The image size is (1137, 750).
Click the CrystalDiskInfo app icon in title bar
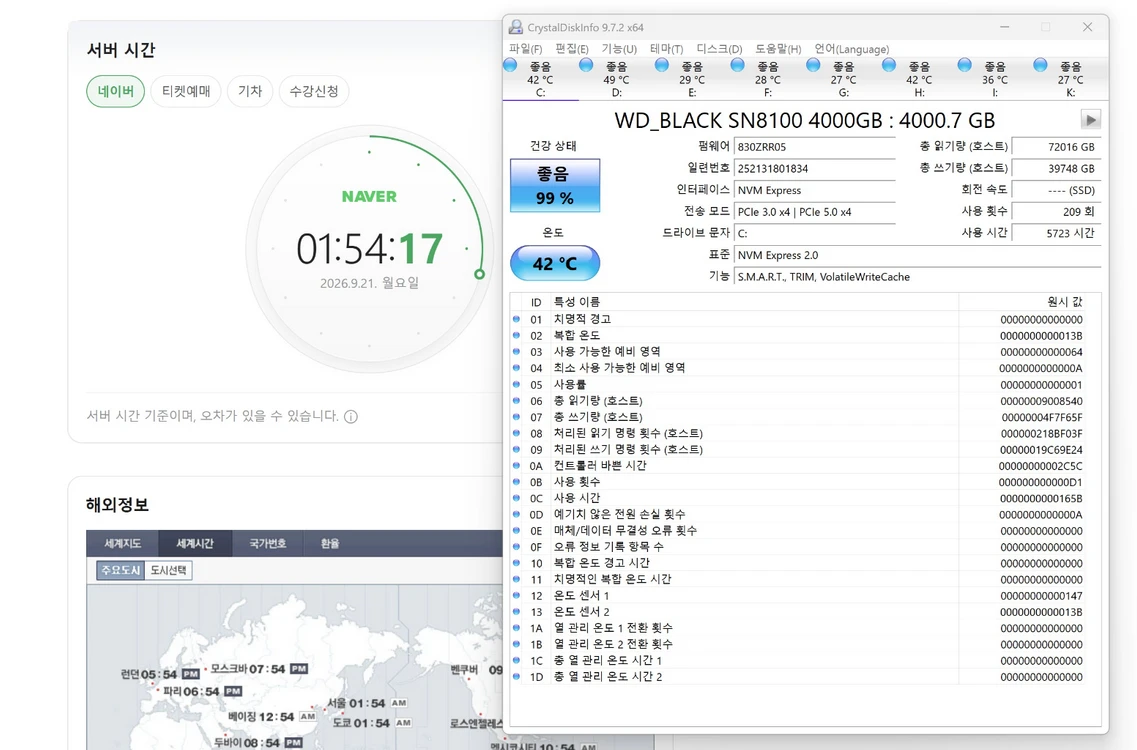516,27
